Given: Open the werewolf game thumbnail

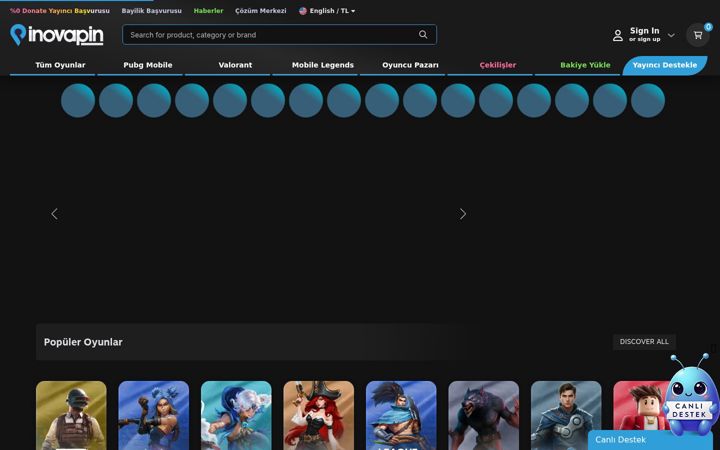Looking at the screenshot, I should point(484,415).
